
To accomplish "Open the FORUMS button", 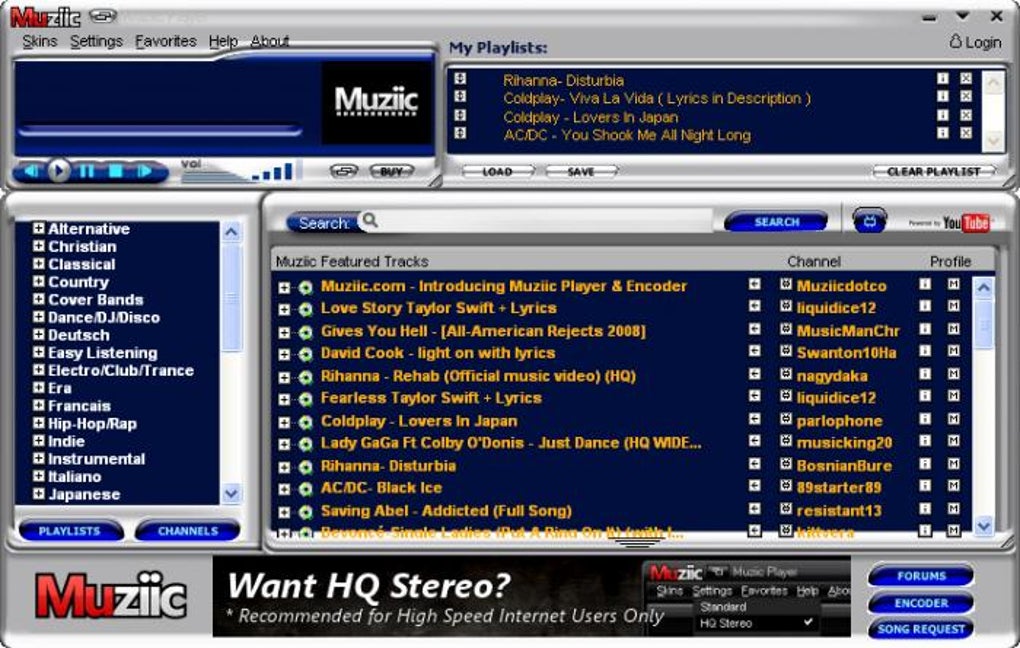I will 920,576.
